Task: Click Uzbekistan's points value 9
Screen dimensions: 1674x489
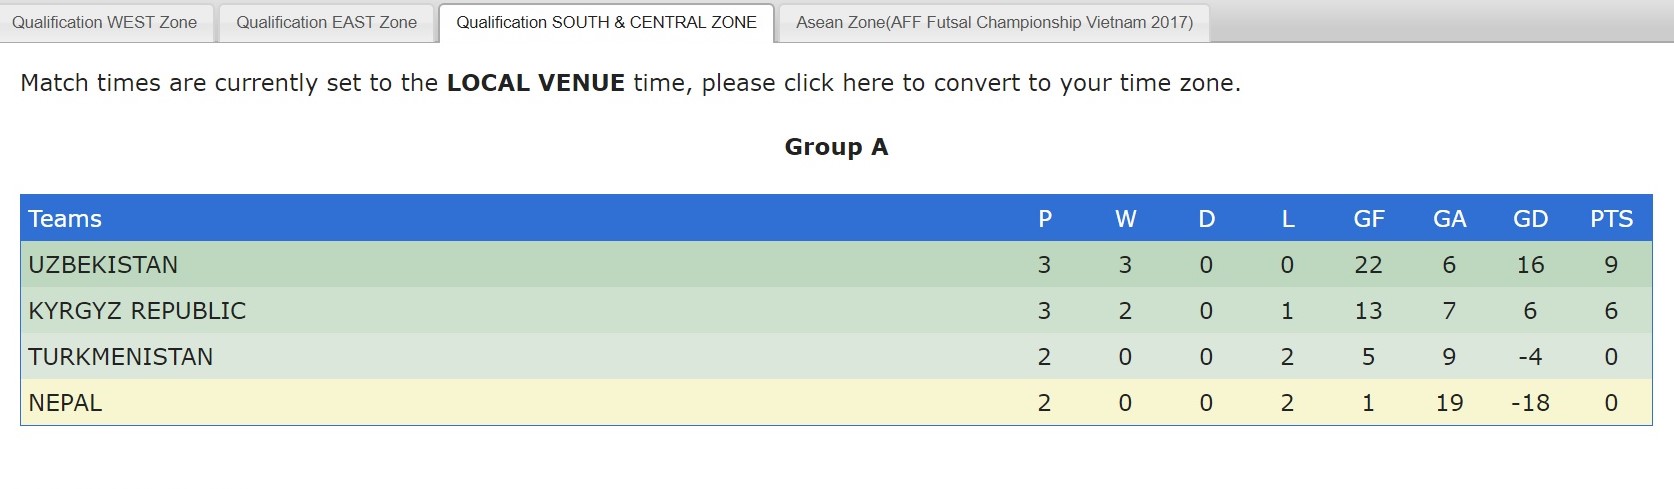Action: 1610,265
